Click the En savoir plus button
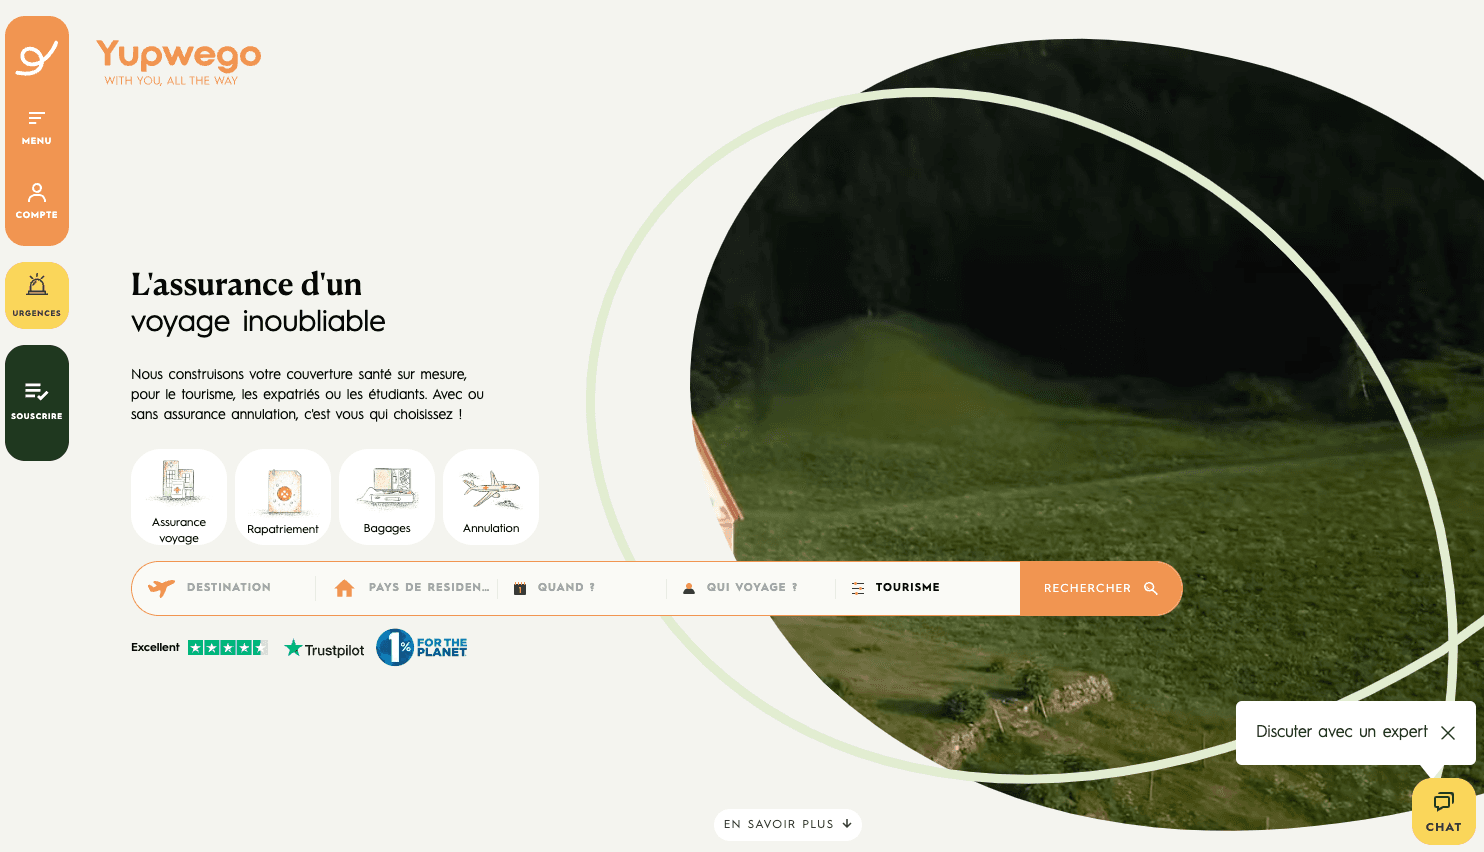This screenshot has width=1484, height=852. coord(788,824)
